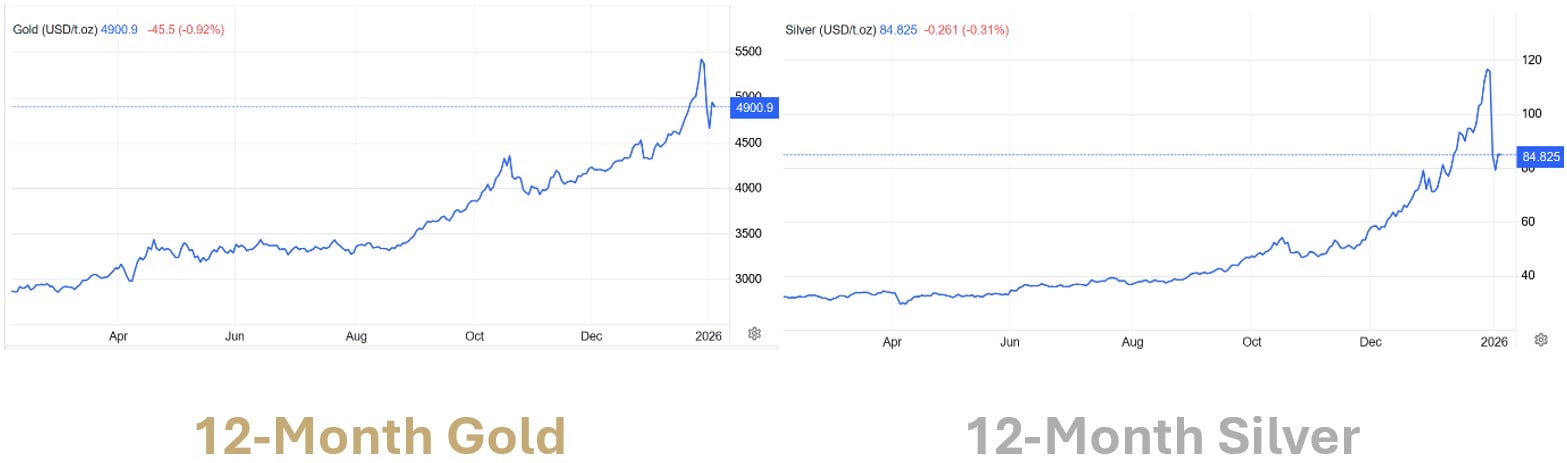Screen dimensions: 1567x463
Task: Click Dec on the gold chart time axis
Action: [592, 337]
